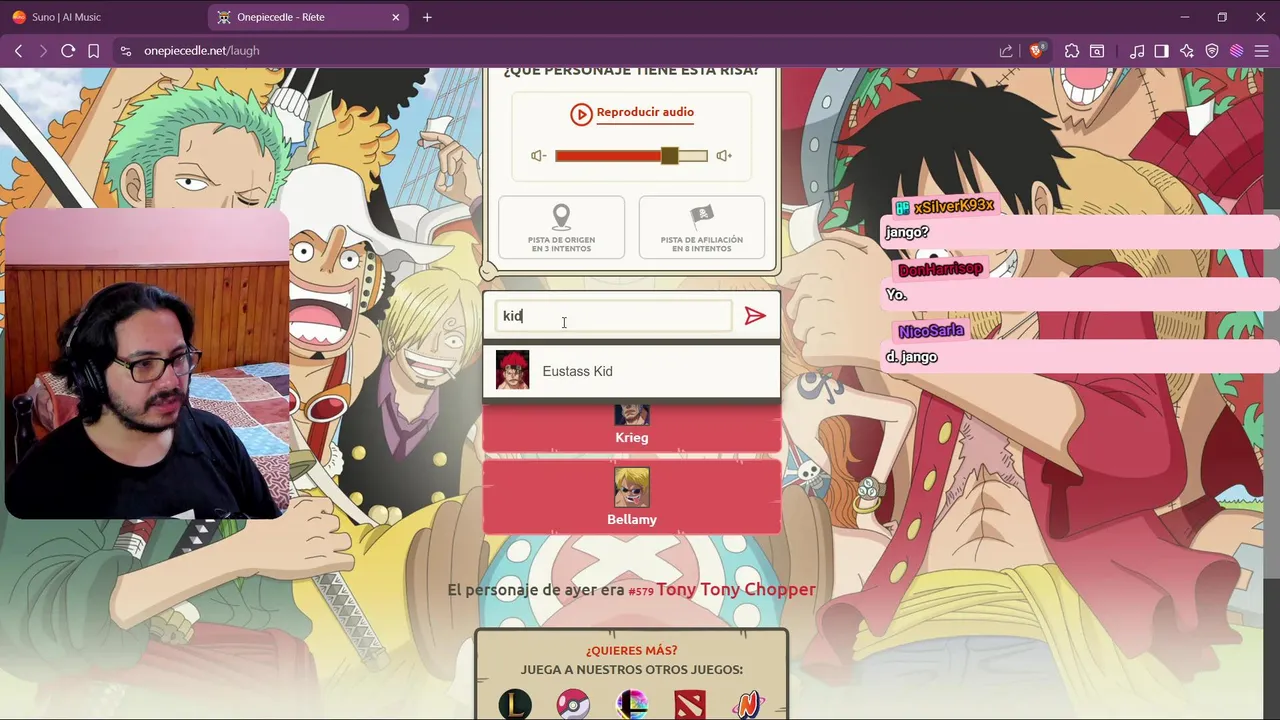Screen dimensions: 1280x720
Task: Open Brave VPN shield icon
Action: 1212,51
